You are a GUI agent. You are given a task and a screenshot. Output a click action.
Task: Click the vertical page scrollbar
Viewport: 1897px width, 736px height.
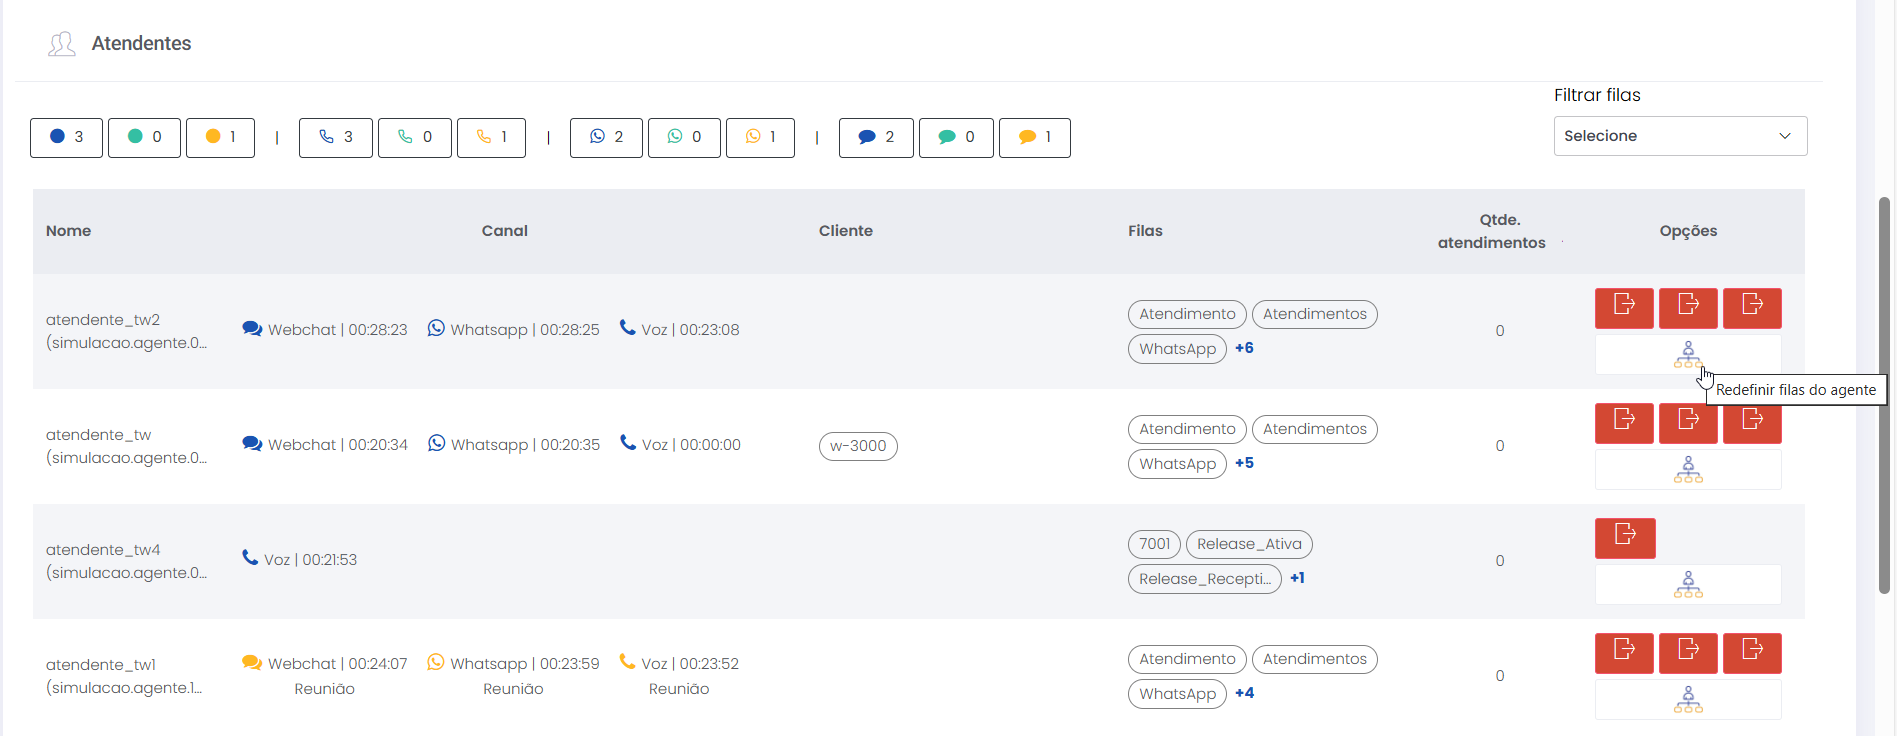[1884, 400]
